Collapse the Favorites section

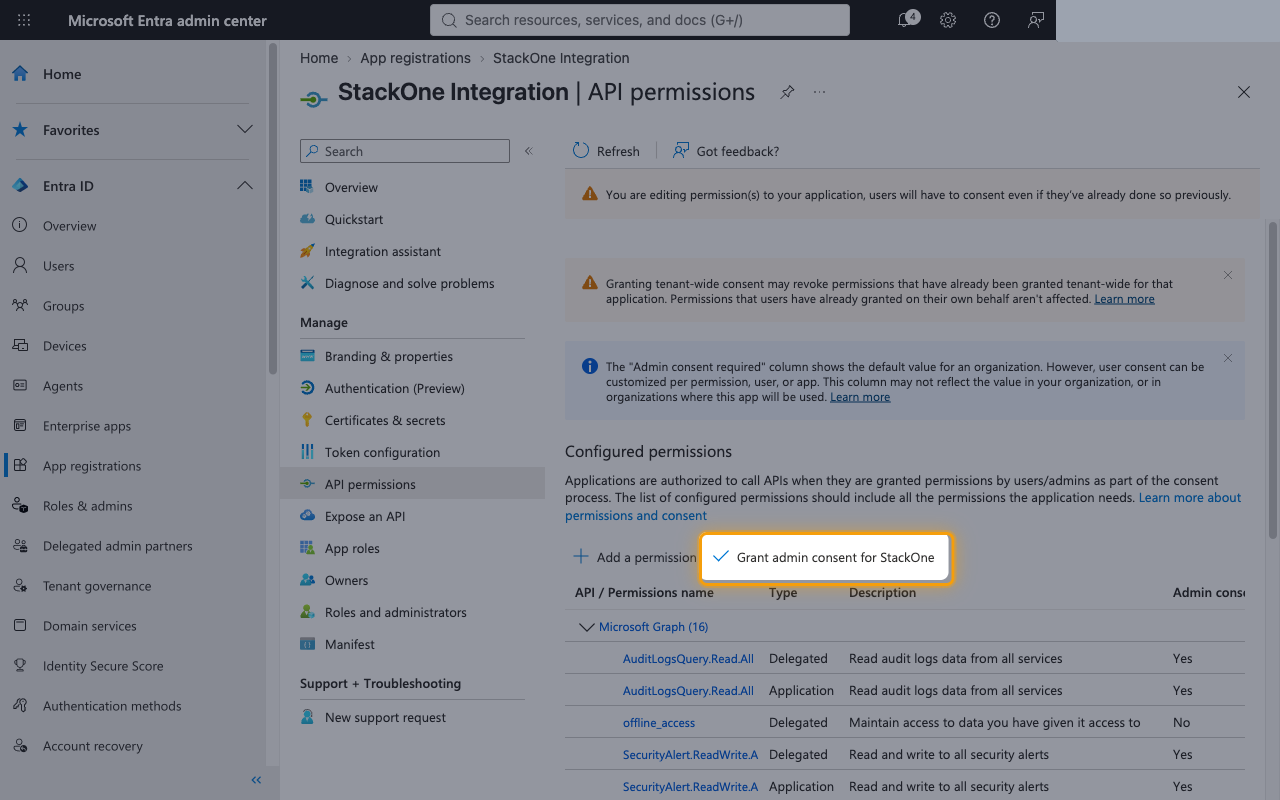(x=244, y=130)
